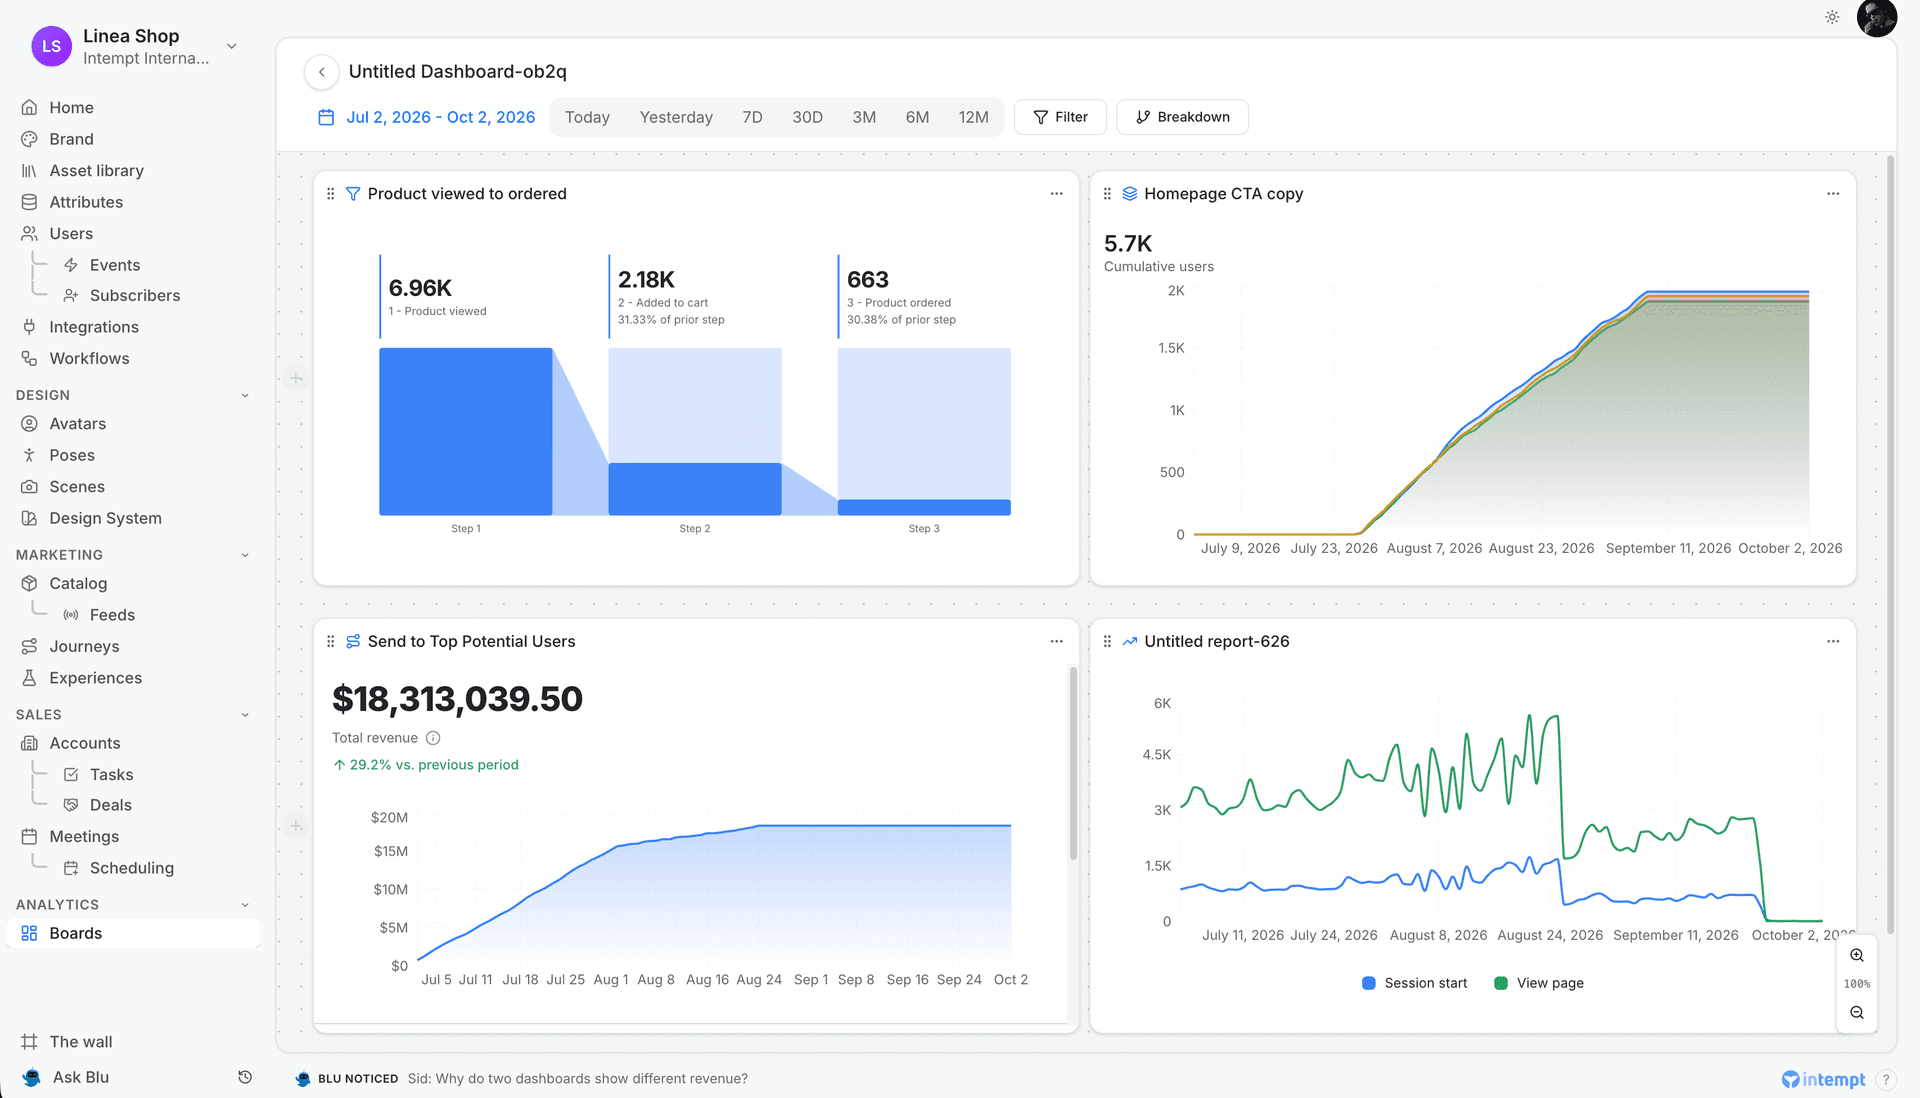Grab the drag handle of Untitled report-626
Viewport: 1920px width, 1098px height.
[1107, 642]
